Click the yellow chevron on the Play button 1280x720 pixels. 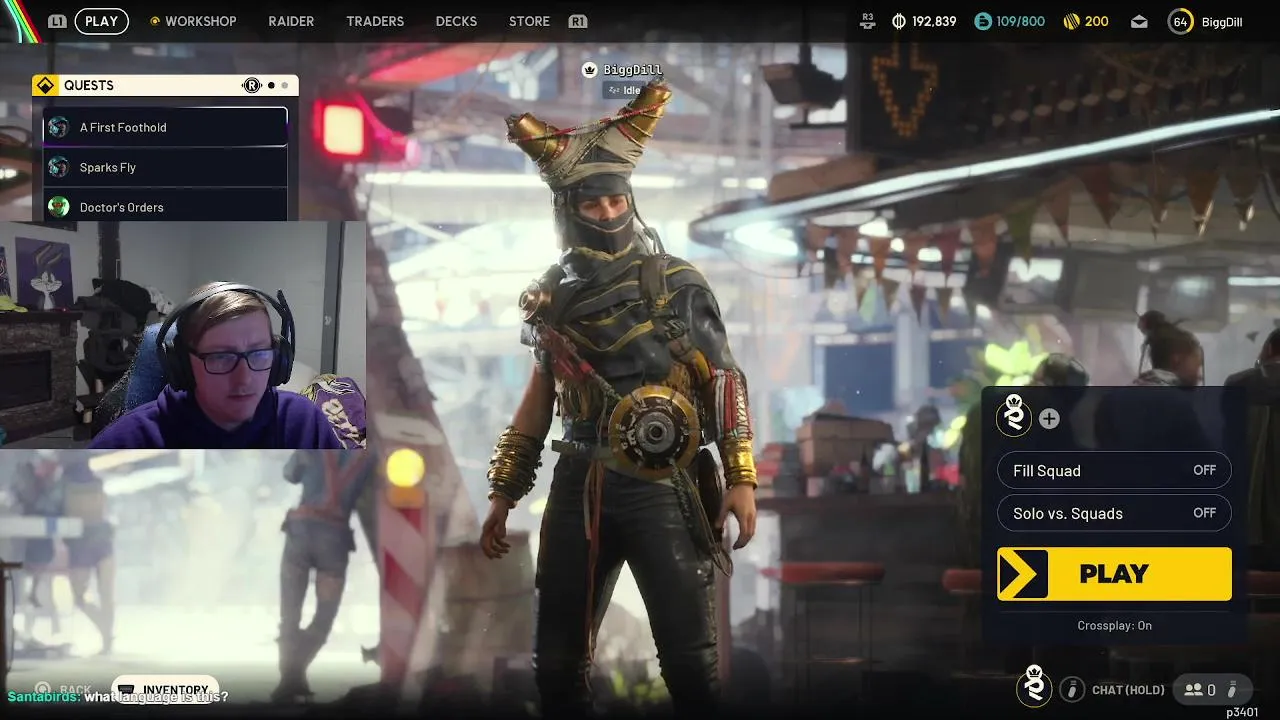[1022, 574]
